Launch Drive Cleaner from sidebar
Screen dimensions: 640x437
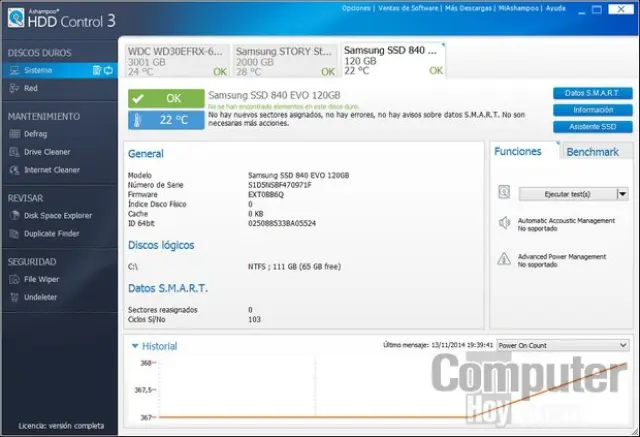click(x=48, y=152)
